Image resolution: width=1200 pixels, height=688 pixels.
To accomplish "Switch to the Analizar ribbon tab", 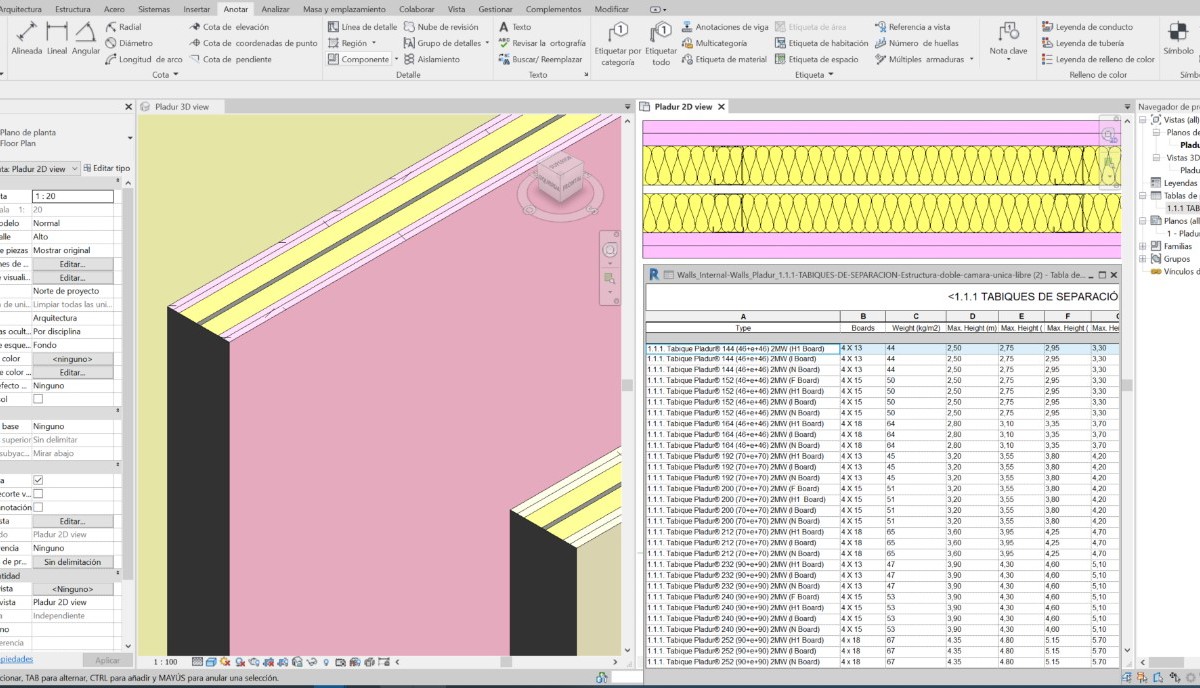I will coord(275,9).
